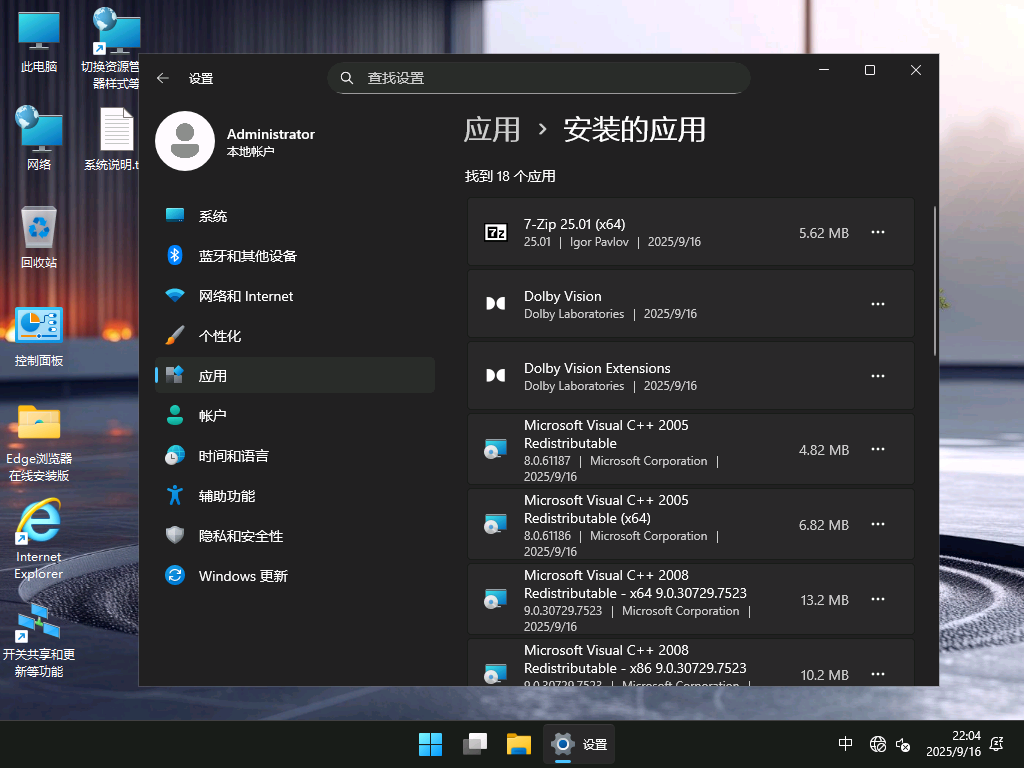
Task: Select the 此电脑 desktop icon
Action: click(39, 42)
